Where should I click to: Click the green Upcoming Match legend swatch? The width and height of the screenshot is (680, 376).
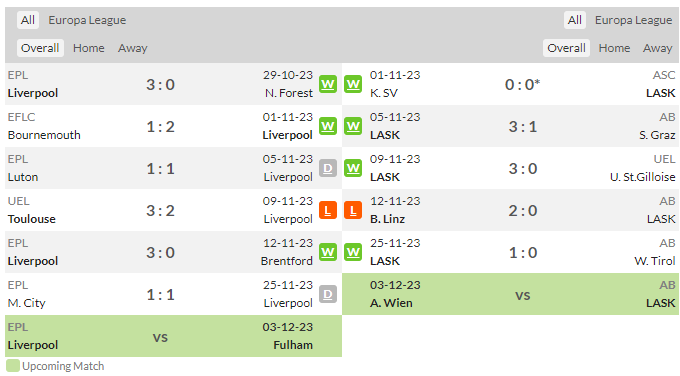[x=13, y=366]
